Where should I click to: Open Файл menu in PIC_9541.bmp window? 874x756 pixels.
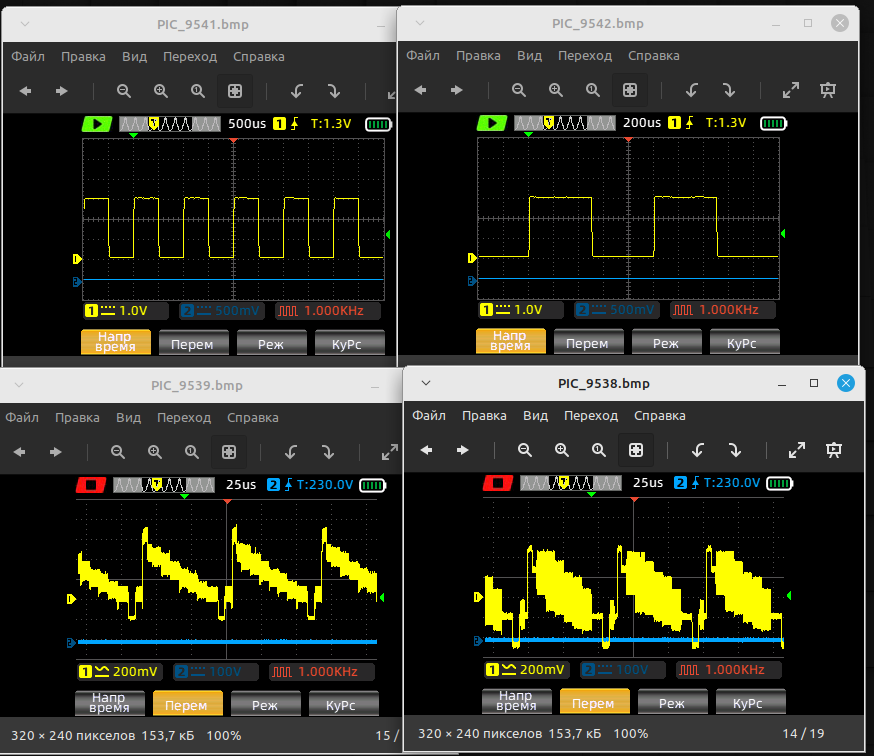click(28, 57)
